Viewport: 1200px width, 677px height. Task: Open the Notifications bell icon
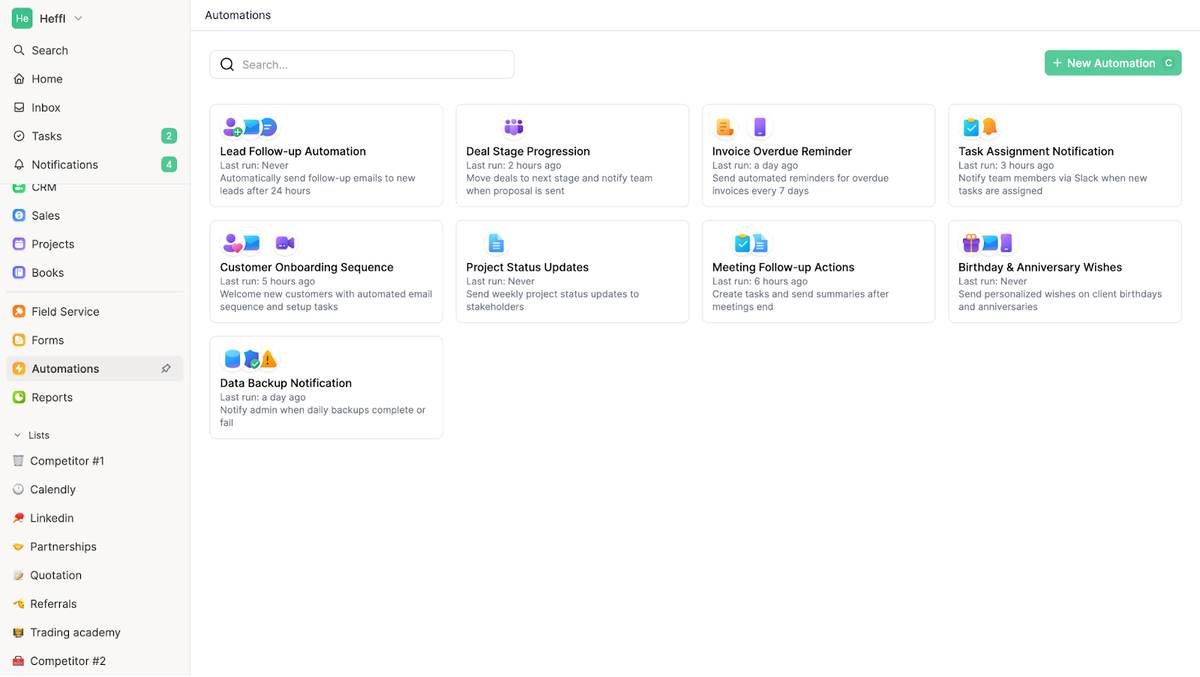point(19,164)
